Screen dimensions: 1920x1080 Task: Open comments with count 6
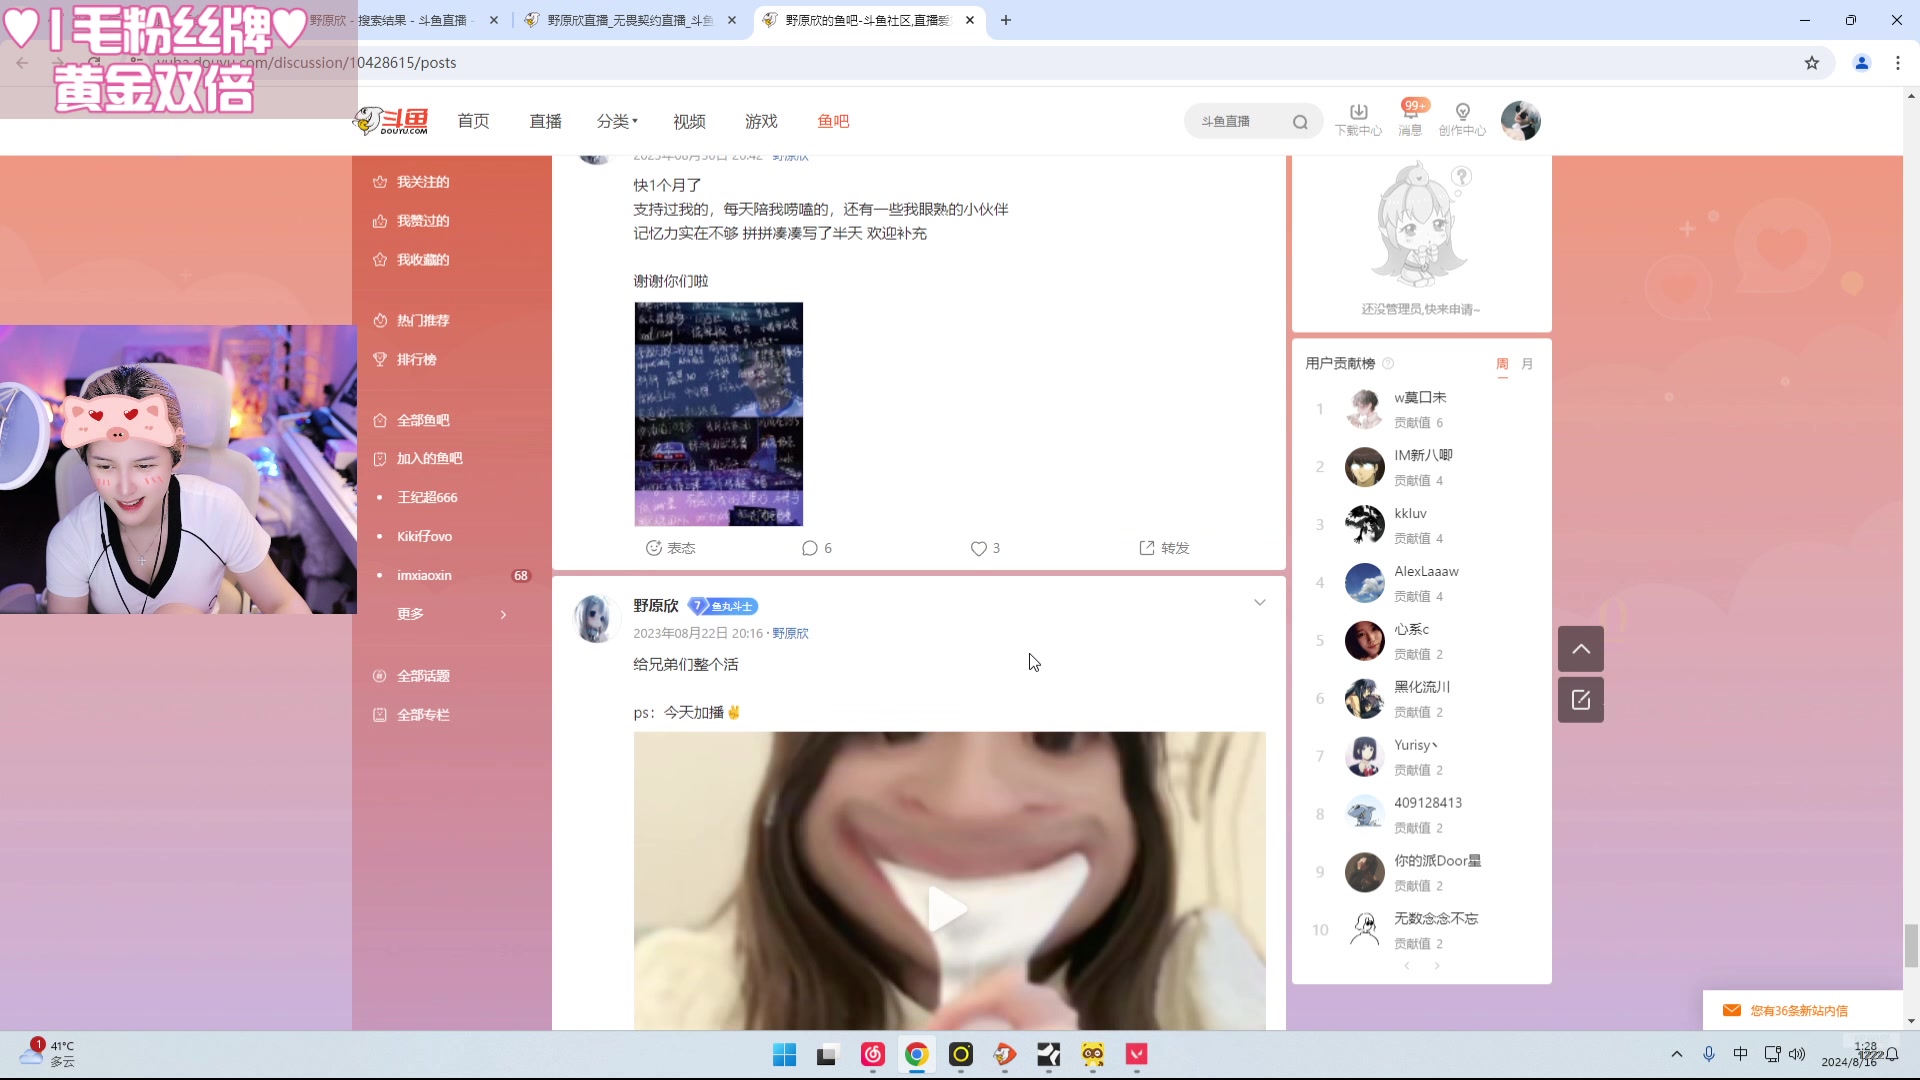point(816,548)
